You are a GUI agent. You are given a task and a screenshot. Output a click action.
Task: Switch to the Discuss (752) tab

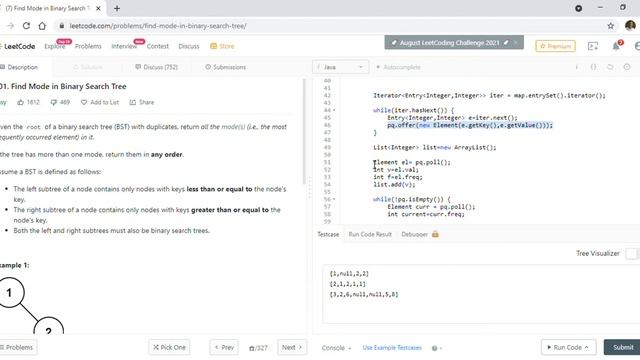click(x=156, y=67)
